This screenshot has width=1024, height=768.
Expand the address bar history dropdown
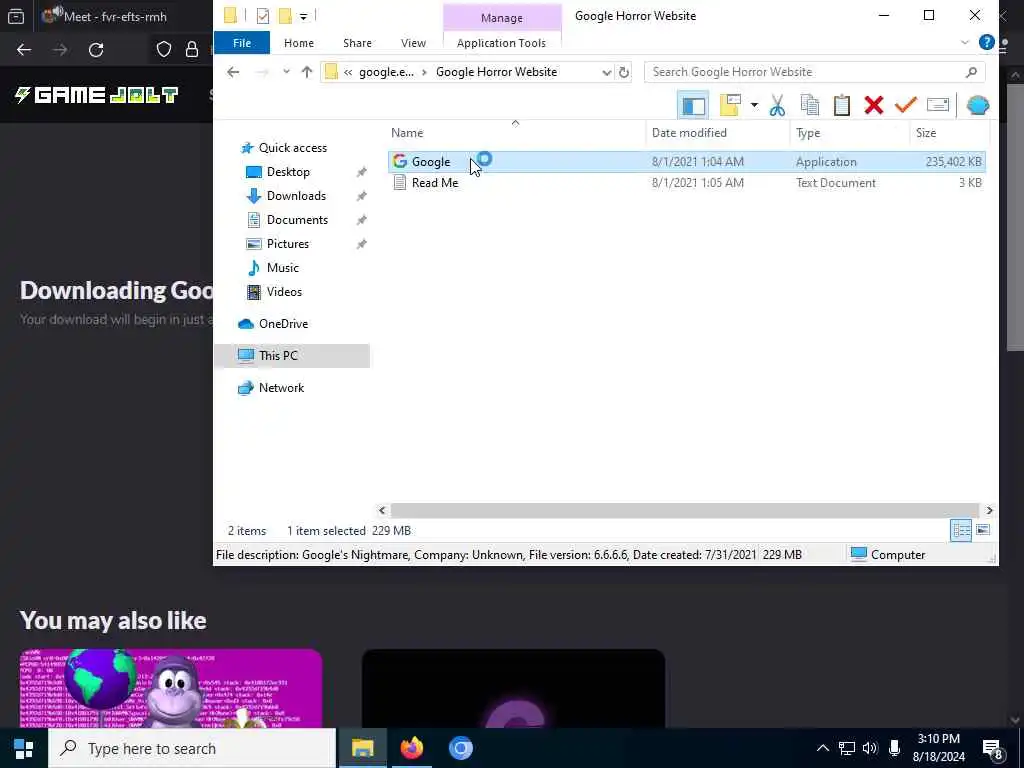607,72
